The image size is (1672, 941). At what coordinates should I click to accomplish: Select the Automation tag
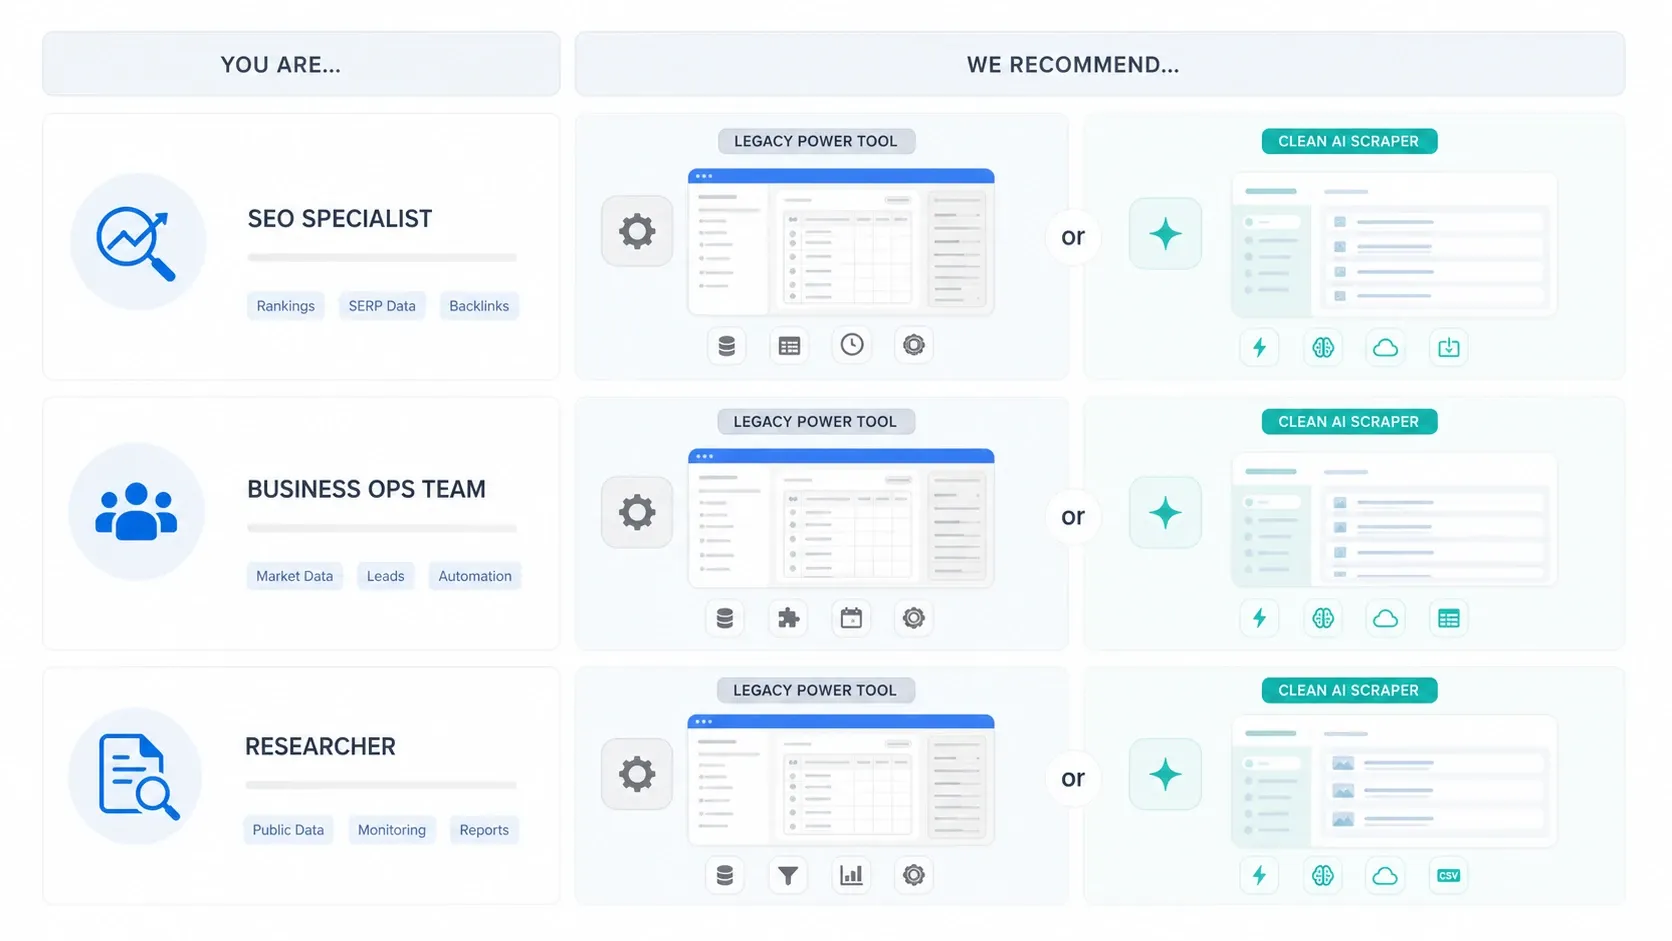475,576
